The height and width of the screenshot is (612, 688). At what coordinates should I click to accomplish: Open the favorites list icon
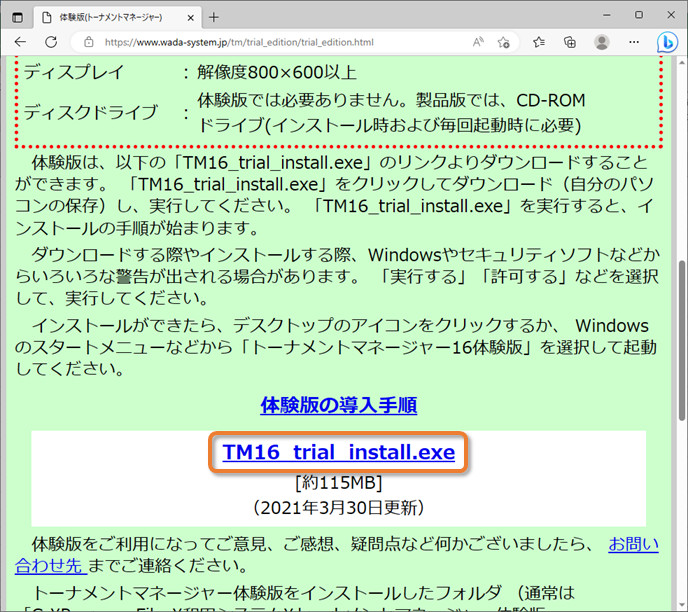click(x=539, y=42)
